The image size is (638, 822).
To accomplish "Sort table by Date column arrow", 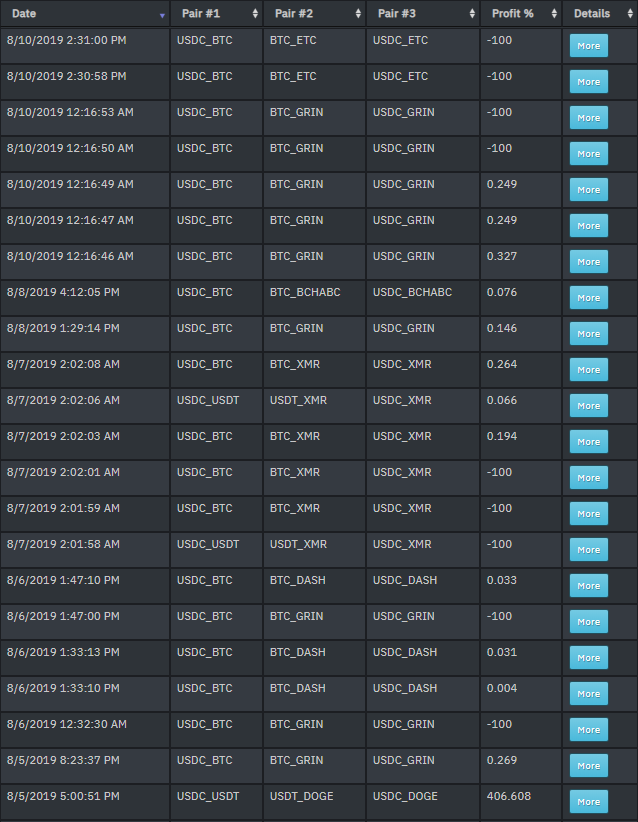I will (162, 16).
